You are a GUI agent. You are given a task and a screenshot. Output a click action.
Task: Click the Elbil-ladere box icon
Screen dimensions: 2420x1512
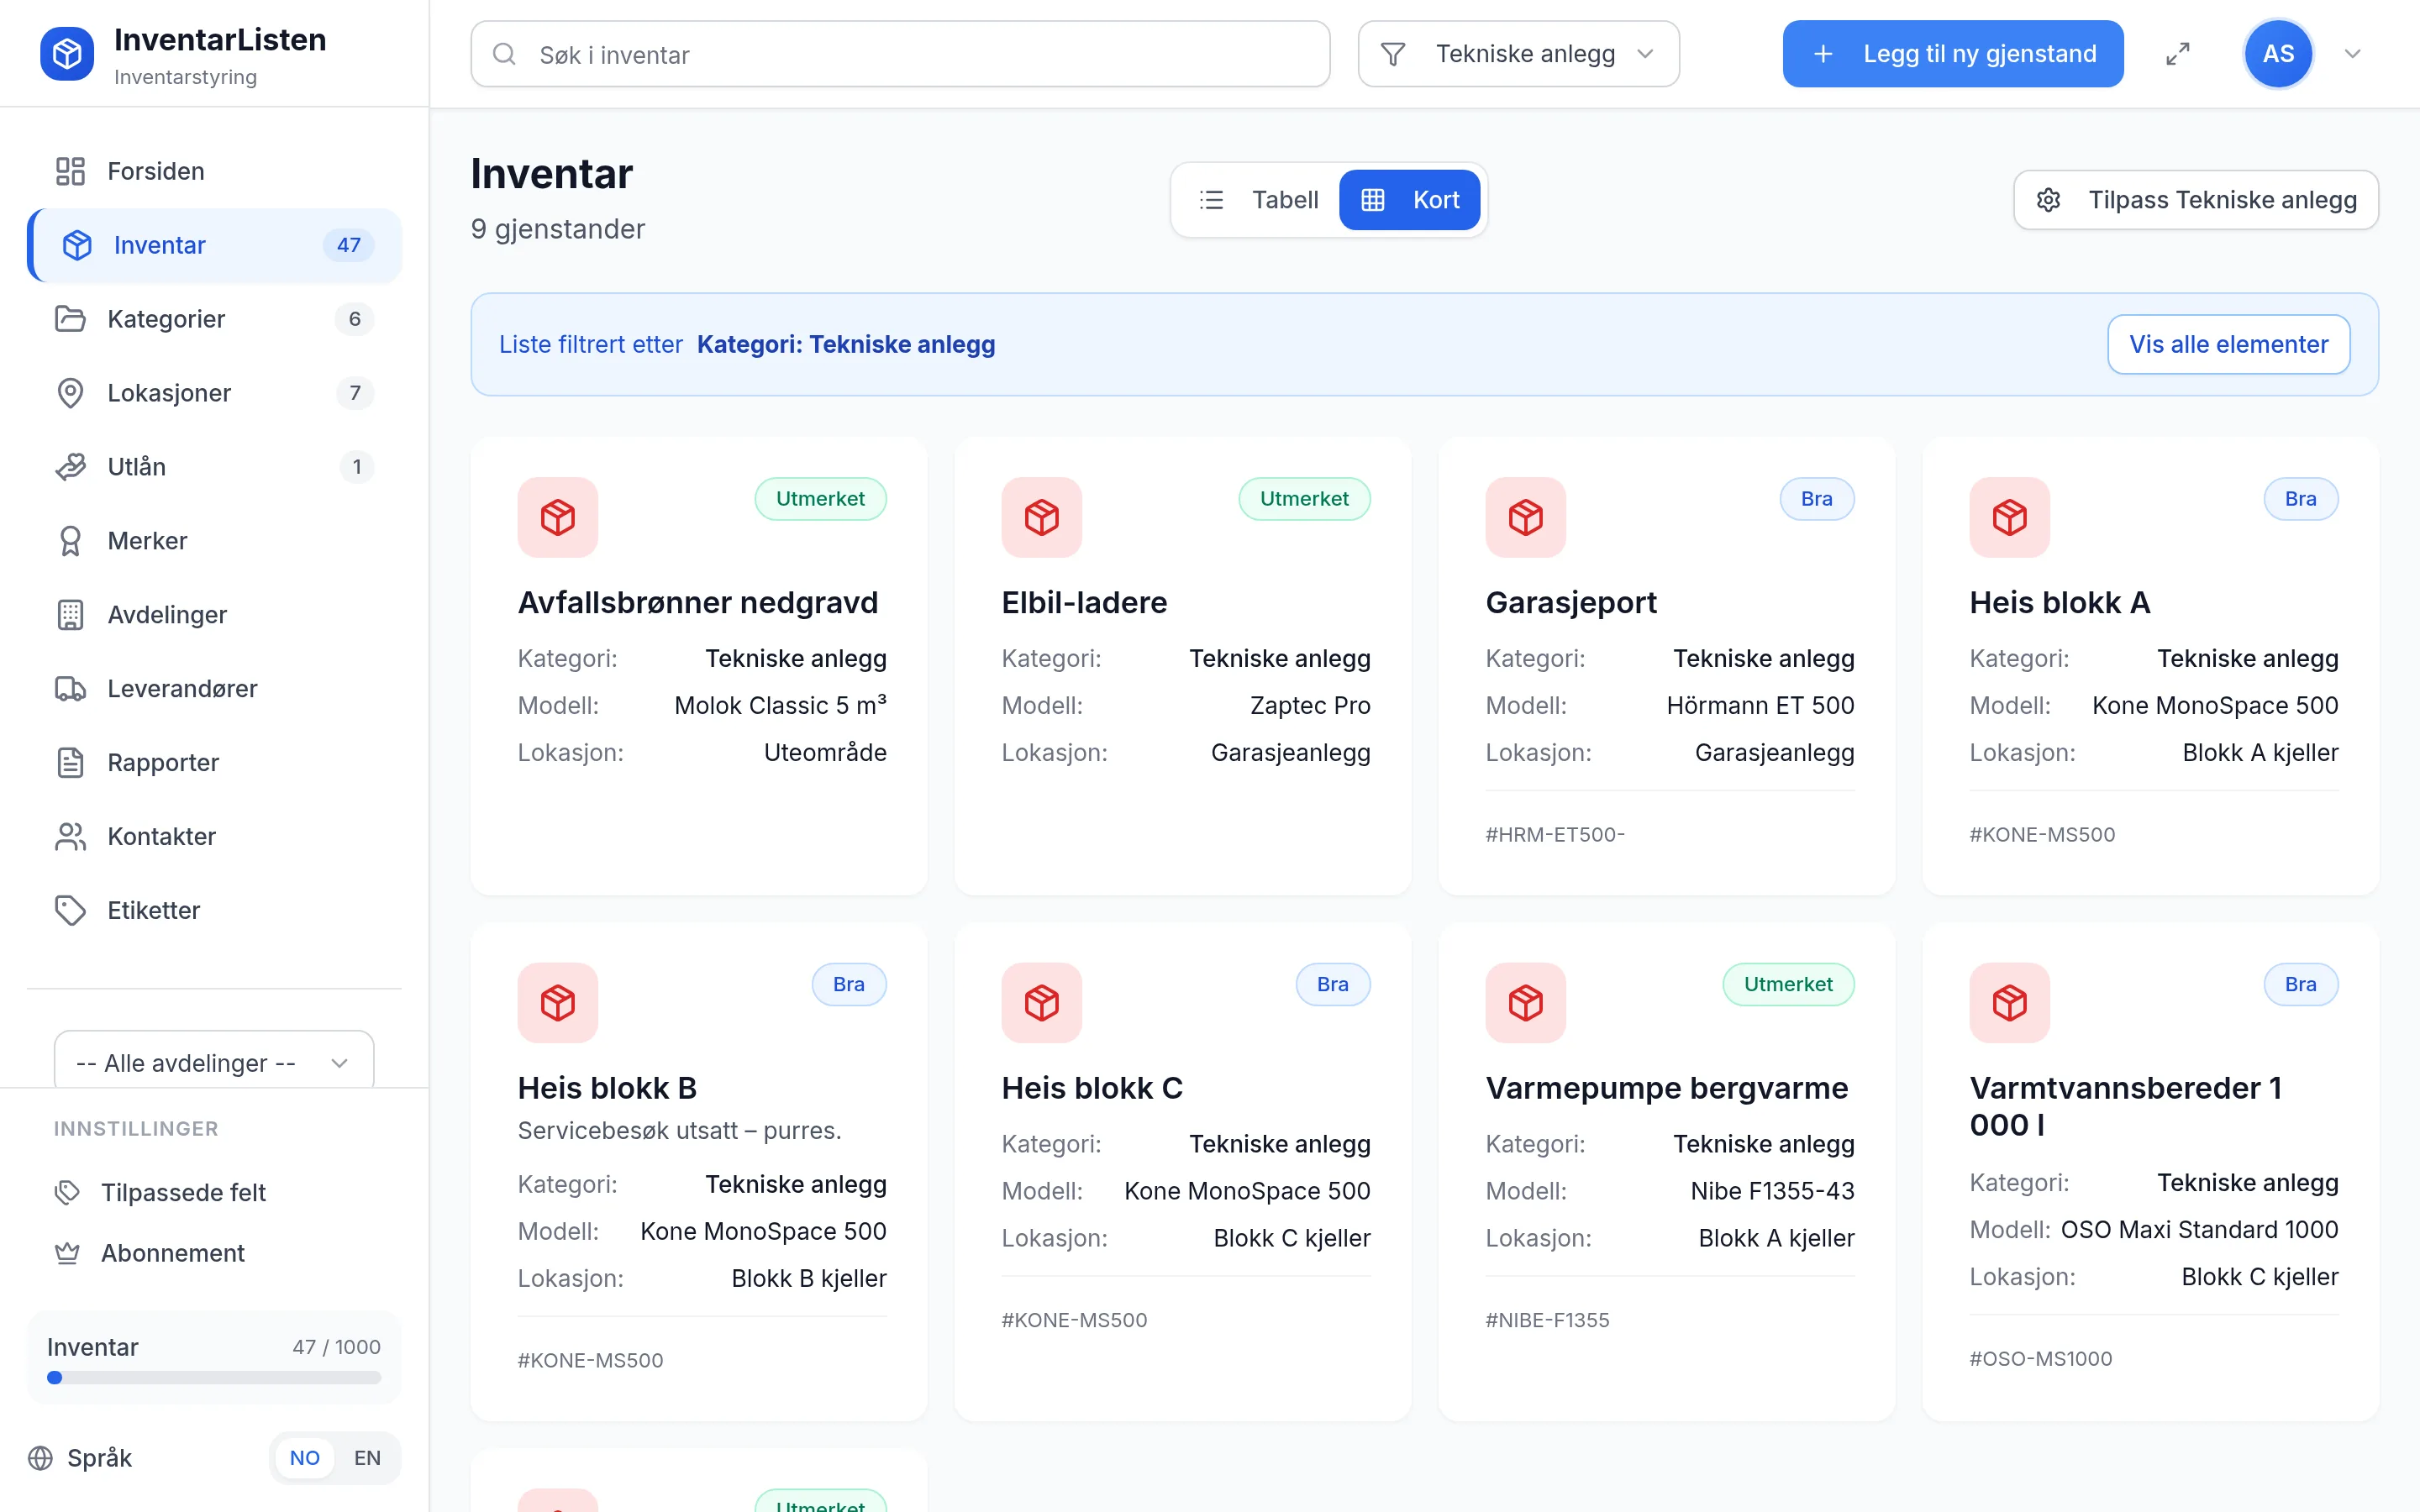pos(1042,517)
